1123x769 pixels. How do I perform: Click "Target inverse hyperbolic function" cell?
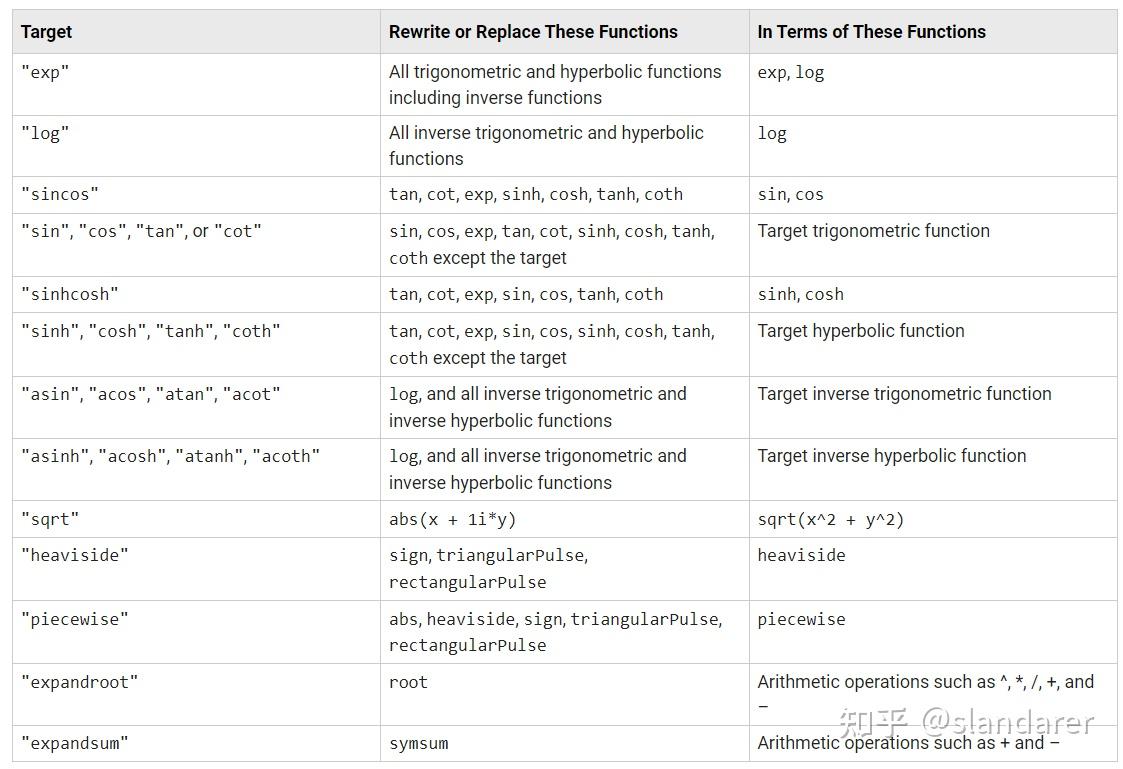point(891,456)
